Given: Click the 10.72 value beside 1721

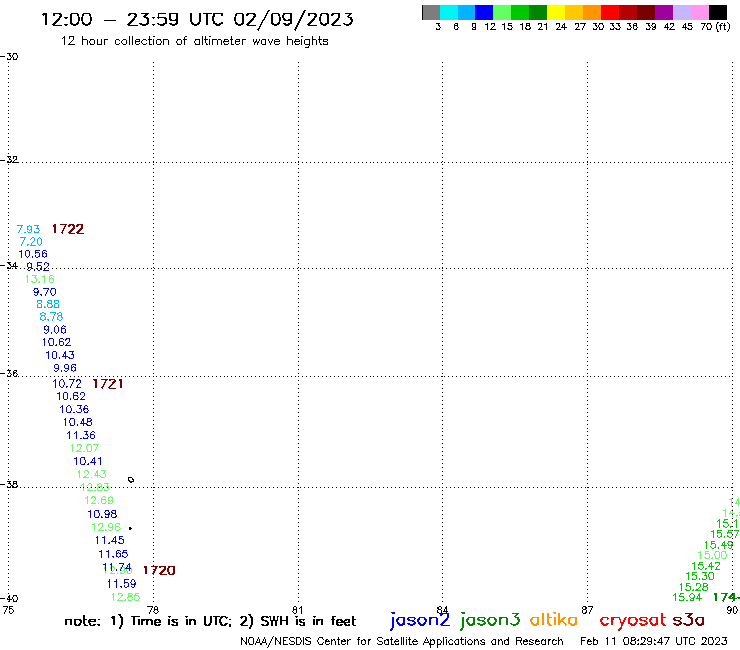Looking at the screenshot, I should point(67,384).
